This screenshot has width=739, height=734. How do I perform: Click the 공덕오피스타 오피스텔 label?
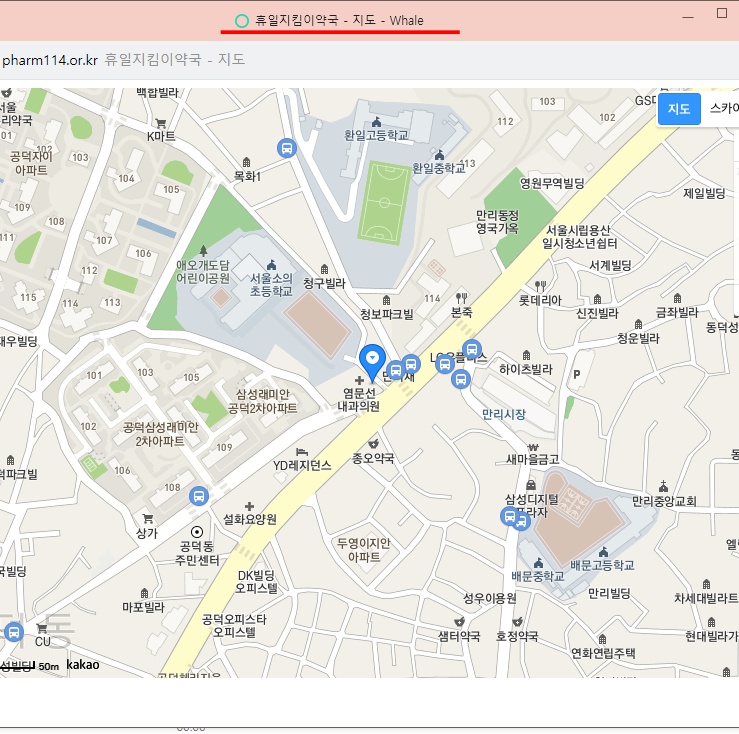[234, 625]
